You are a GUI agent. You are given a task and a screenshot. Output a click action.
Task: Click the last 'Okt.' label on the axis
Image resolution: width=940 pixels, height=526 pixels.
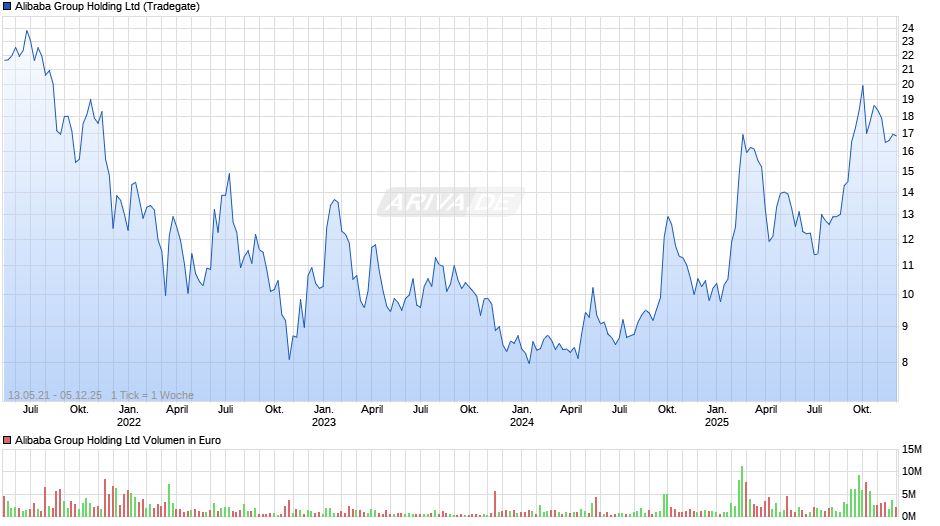click(x=862, y=410)
